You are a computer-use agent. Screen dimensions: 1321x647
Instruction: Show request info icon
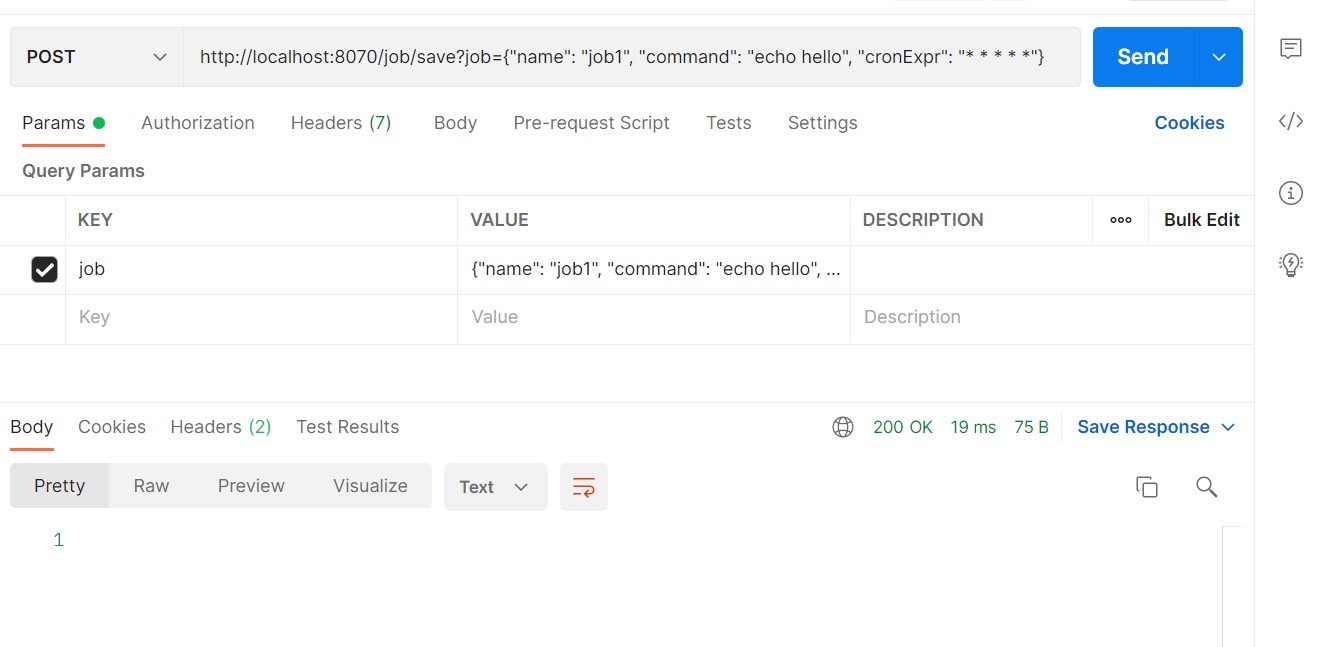point(1291,193)
